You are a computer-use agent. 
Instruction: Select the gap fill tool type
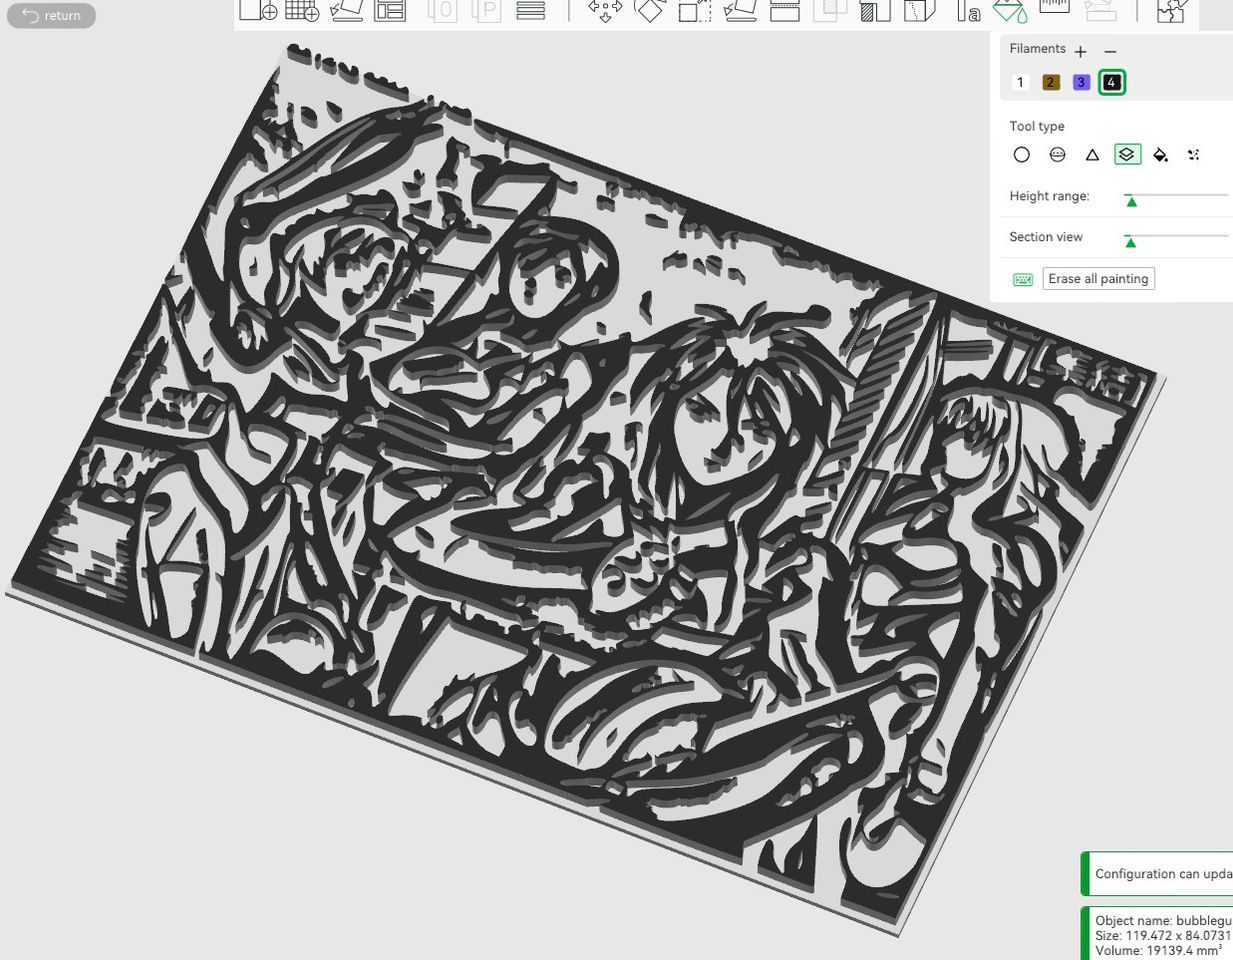click(x=1193, y=155)
